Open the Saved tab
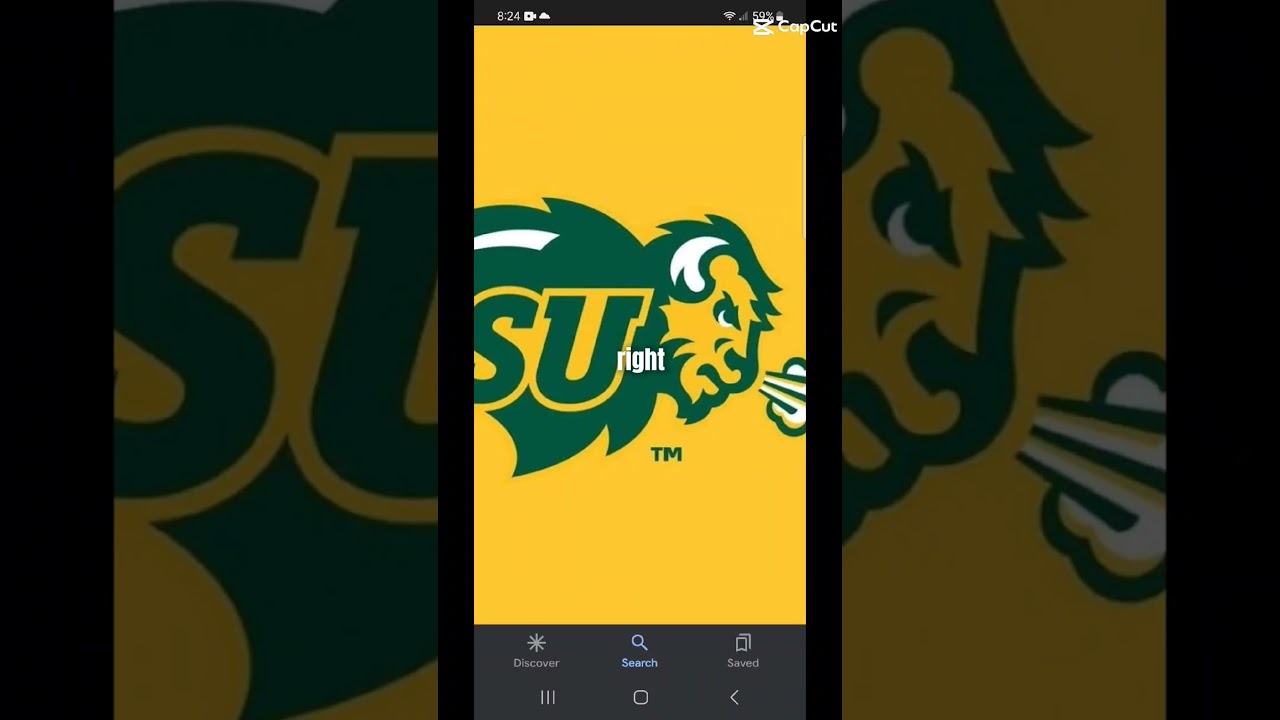1280x720 pixels. [743, 650]
